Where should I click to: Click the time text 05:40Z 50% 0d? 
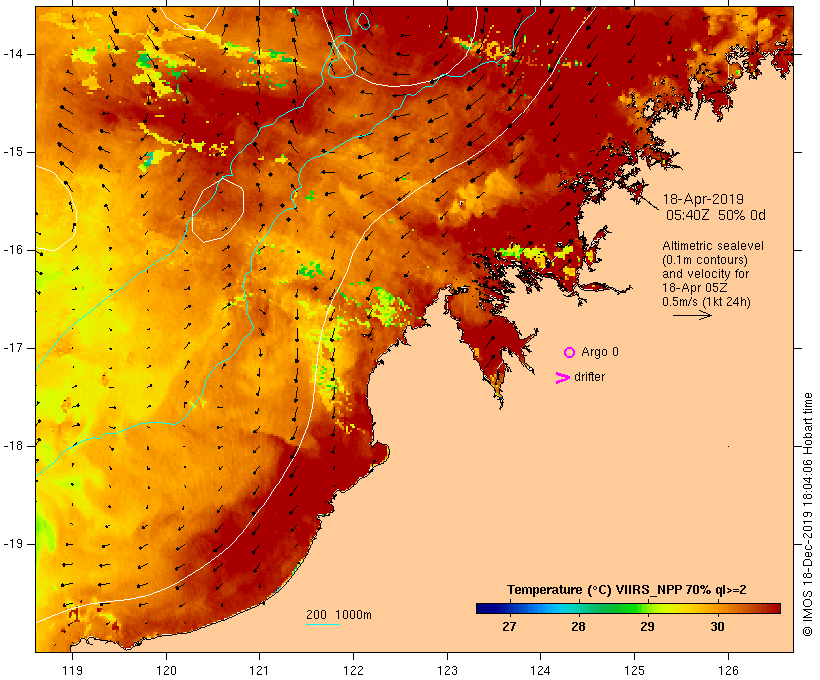click(x=715, y=215)
